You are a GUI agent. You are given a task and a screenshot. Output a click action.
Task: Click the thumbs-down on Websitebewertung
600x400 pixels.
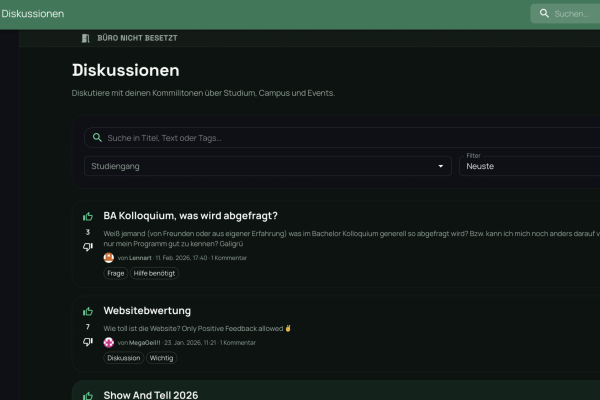(x=88, y=342)
